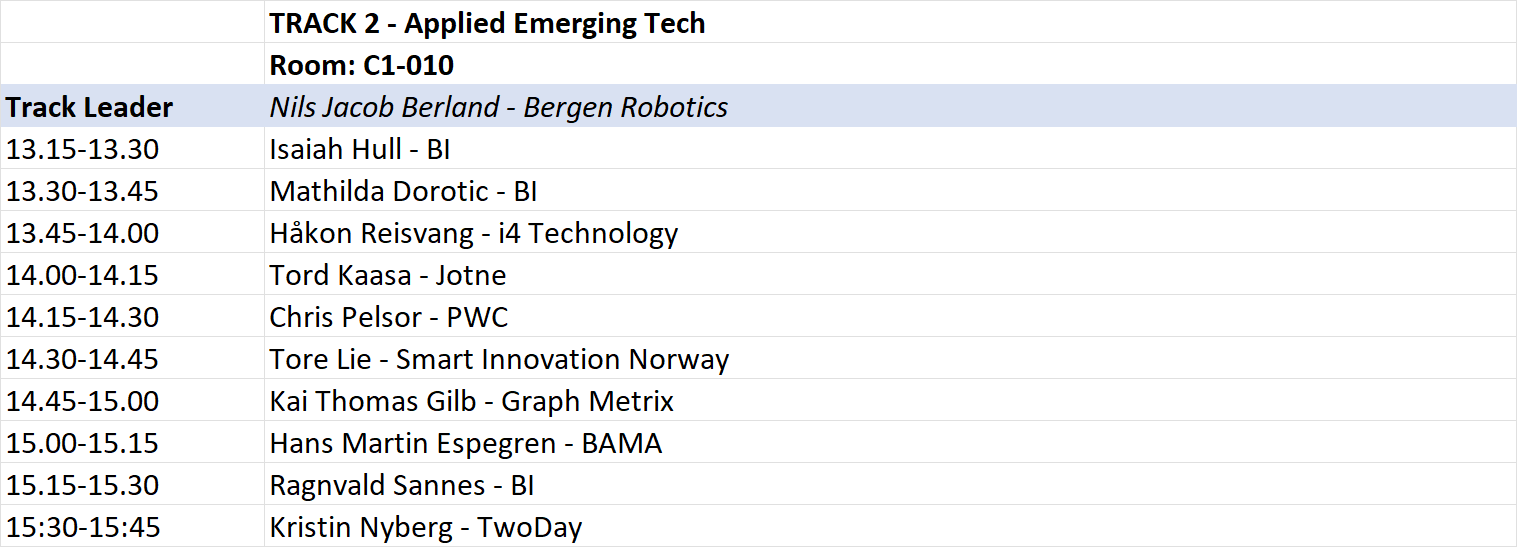This screenshot has height=547, width=1517.
Task: Click the Tord Kaasa - Jotne cell
Action: click(x=890, y=274)
